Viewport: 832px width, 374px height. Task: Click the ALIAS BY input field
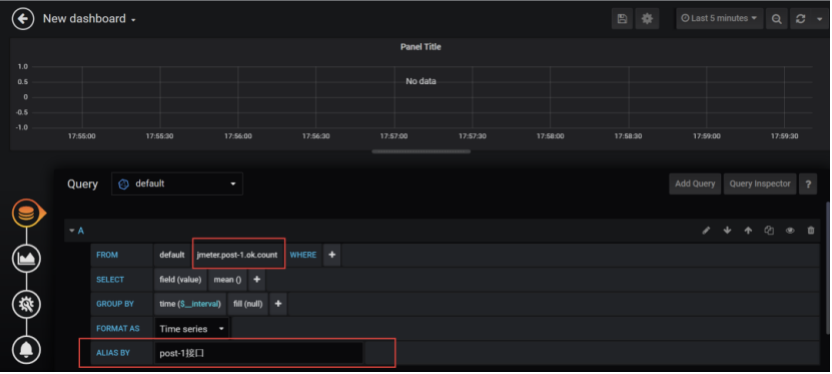[258, 353]
